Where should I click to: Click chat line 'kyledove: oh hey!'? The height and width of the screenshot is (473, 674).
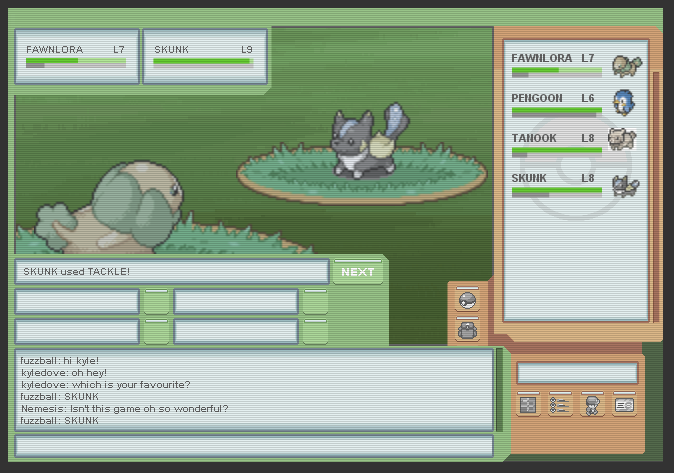[x=64, y=372]
